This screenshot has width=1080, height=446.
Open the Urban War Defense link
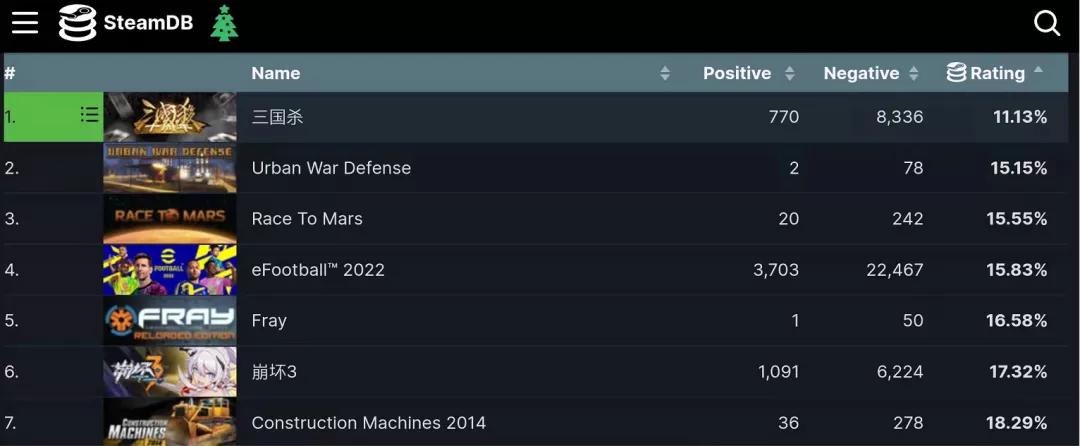point(331,168)
